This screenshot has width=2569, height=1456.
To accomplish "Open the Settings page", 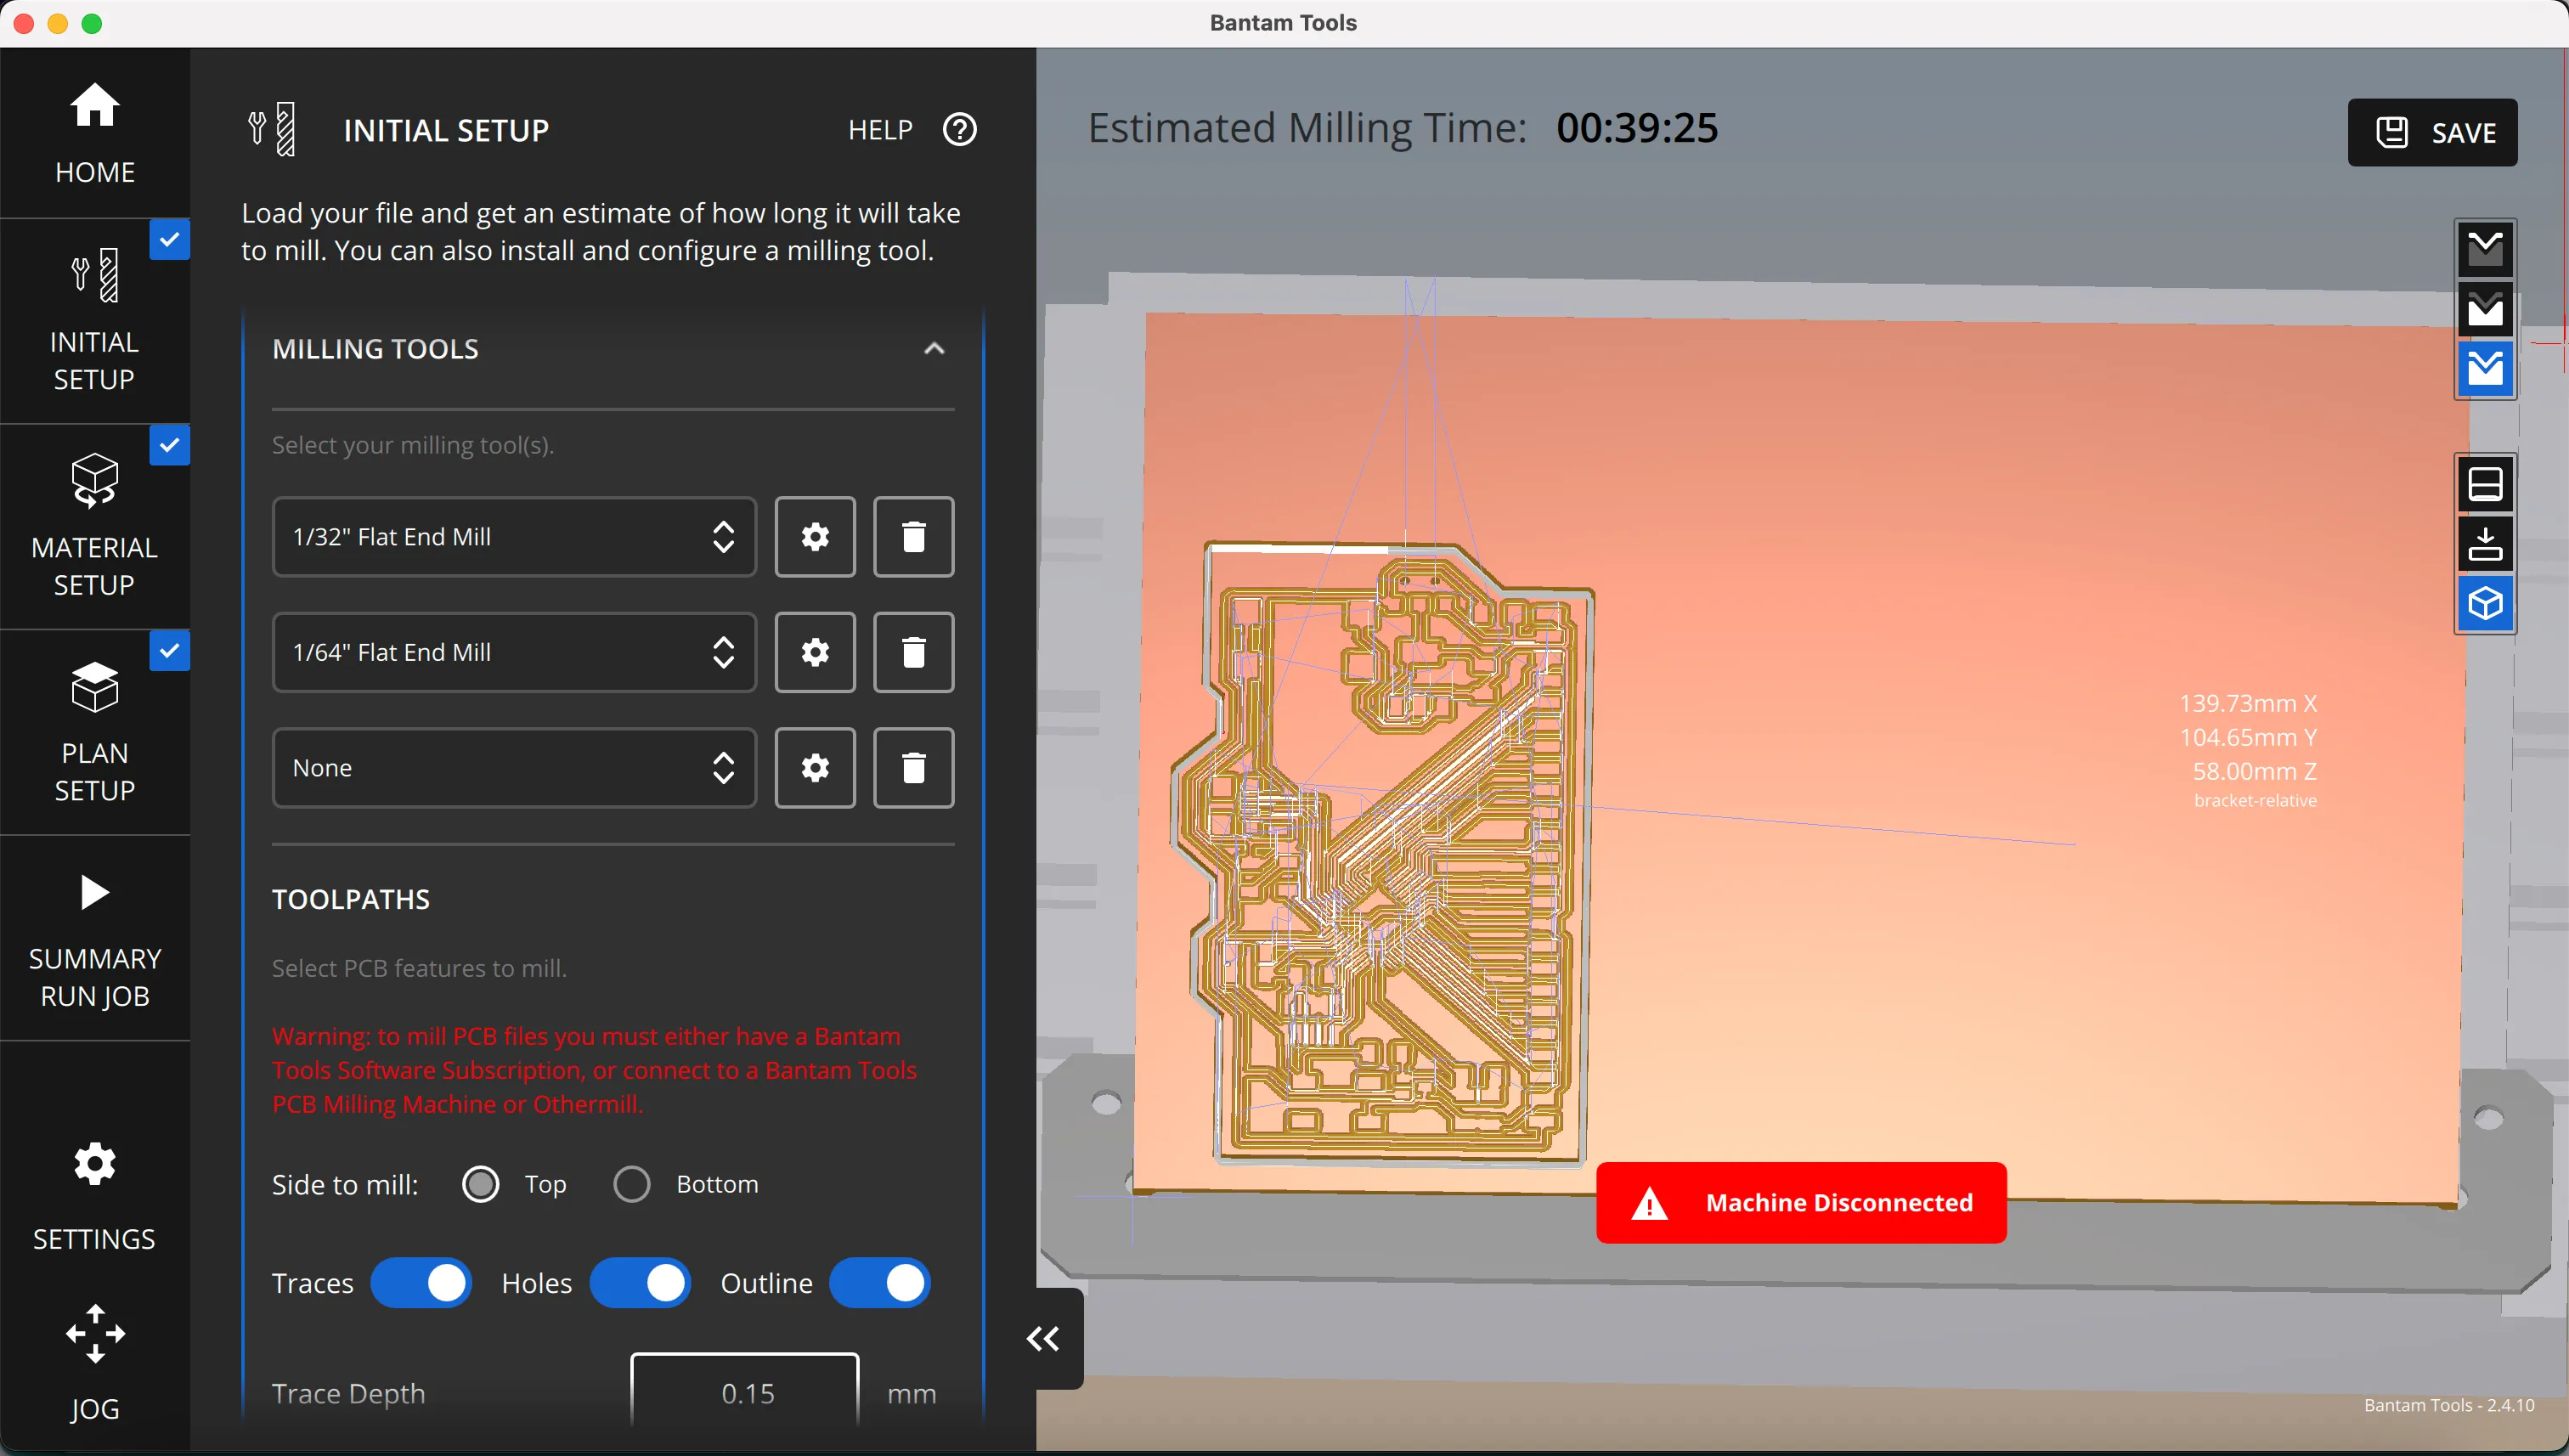I will tap(95, 1195).
